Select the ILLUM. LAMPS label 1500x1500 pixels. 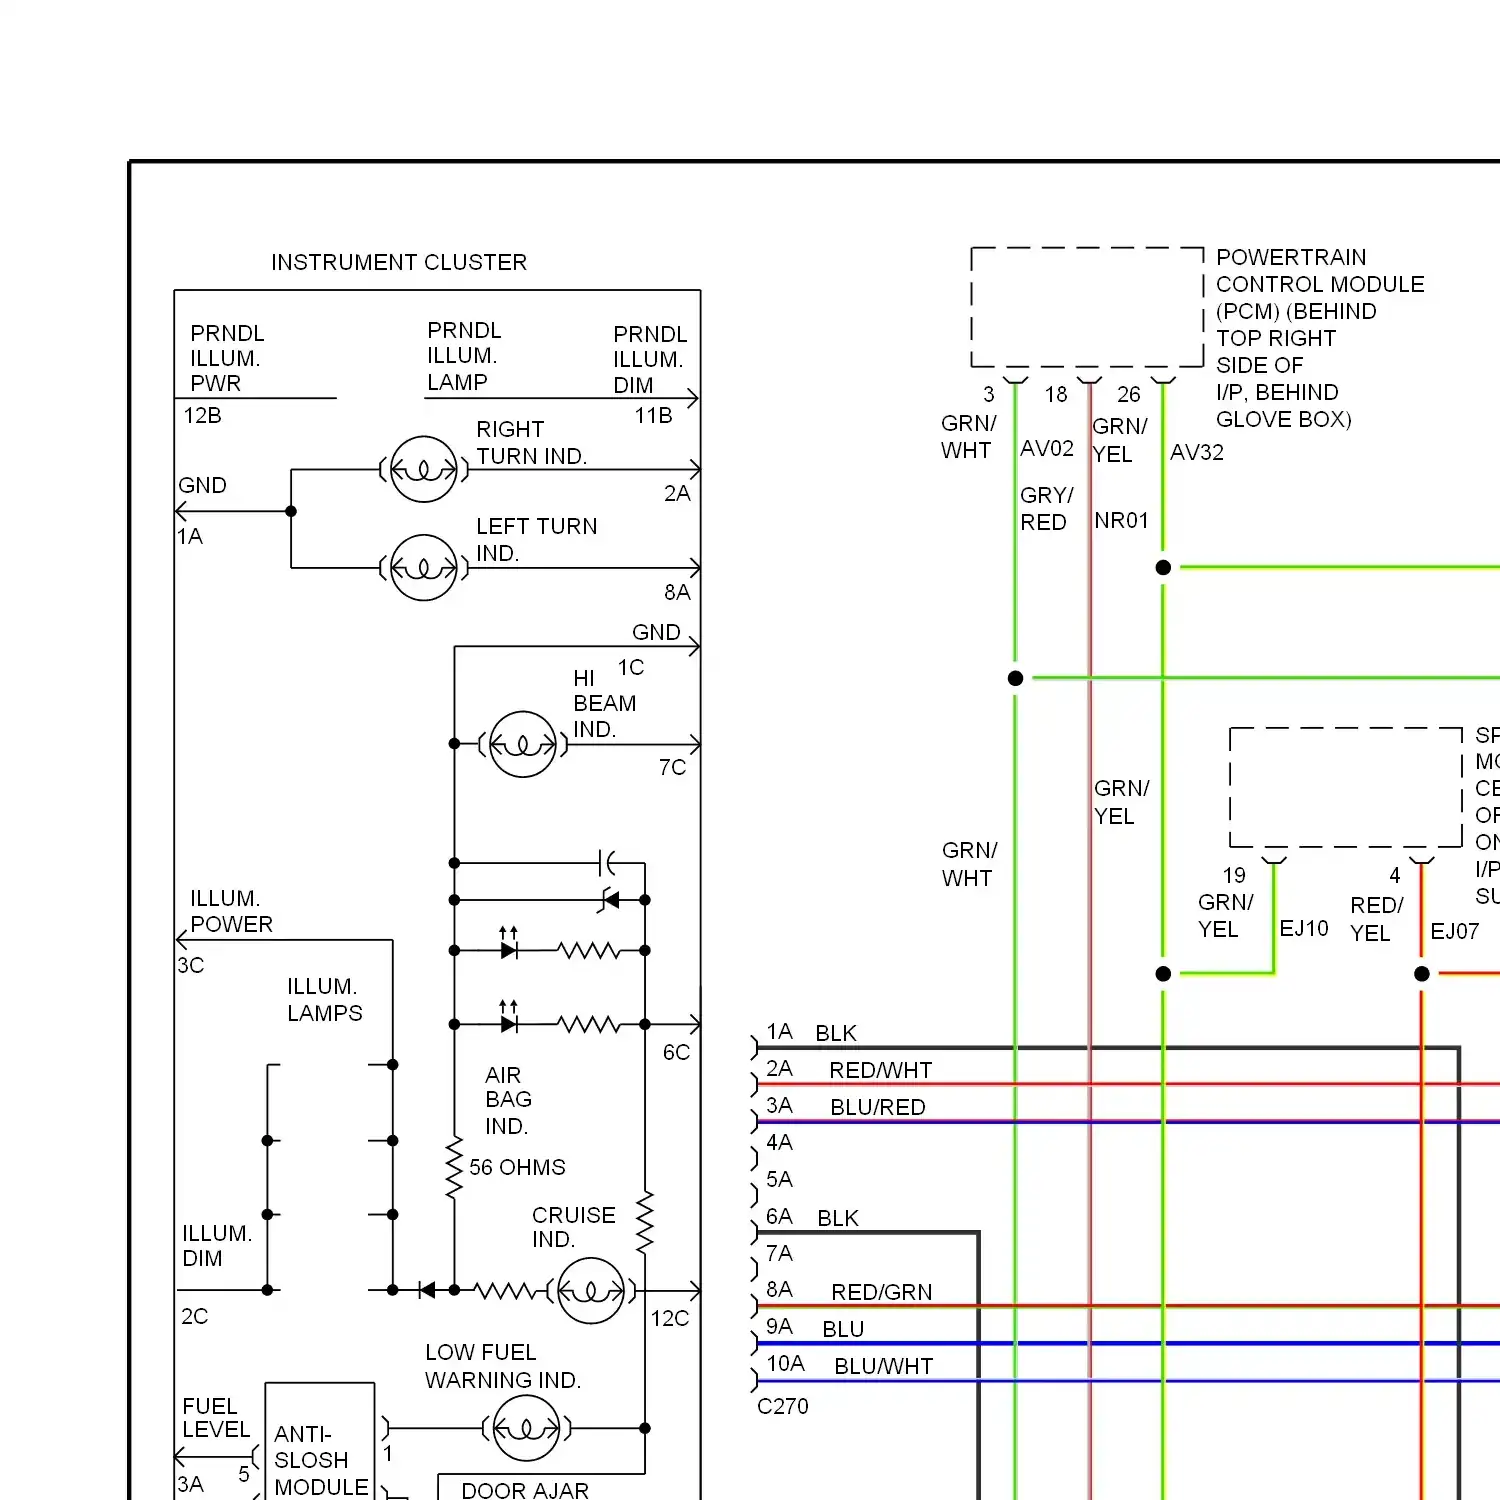click(x=325, y=1000)
